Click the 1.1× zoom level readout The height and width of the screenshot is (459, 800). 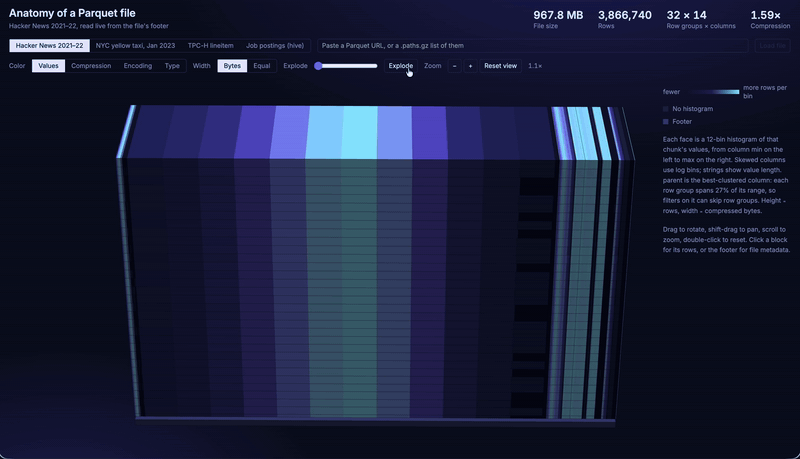(535, 66)
